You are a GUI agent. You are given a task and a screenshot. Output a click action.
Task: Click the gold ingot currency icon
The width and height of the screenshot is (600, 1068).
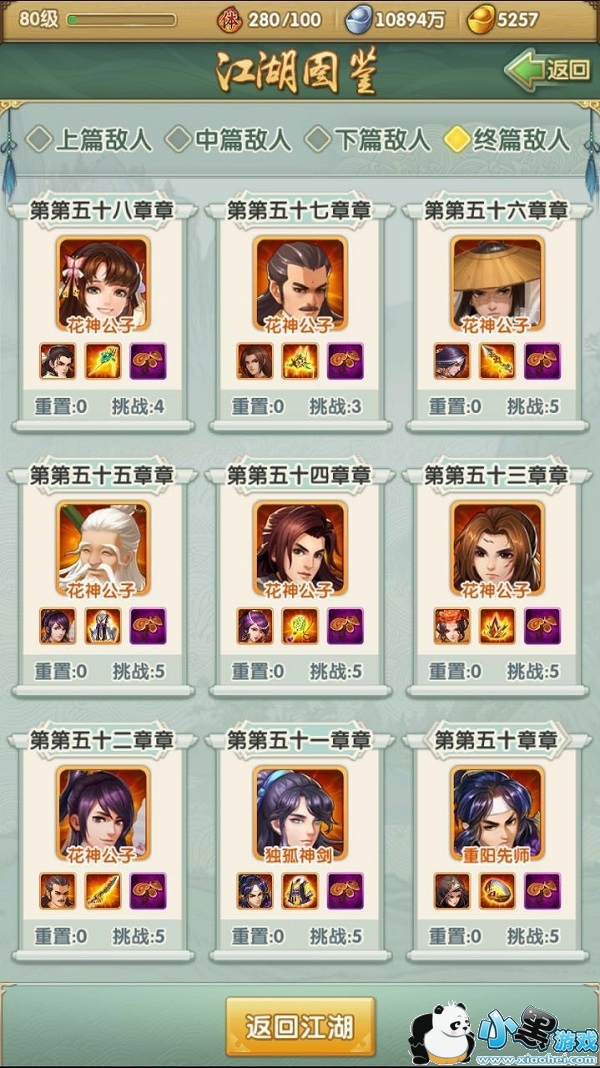point(481,20)
